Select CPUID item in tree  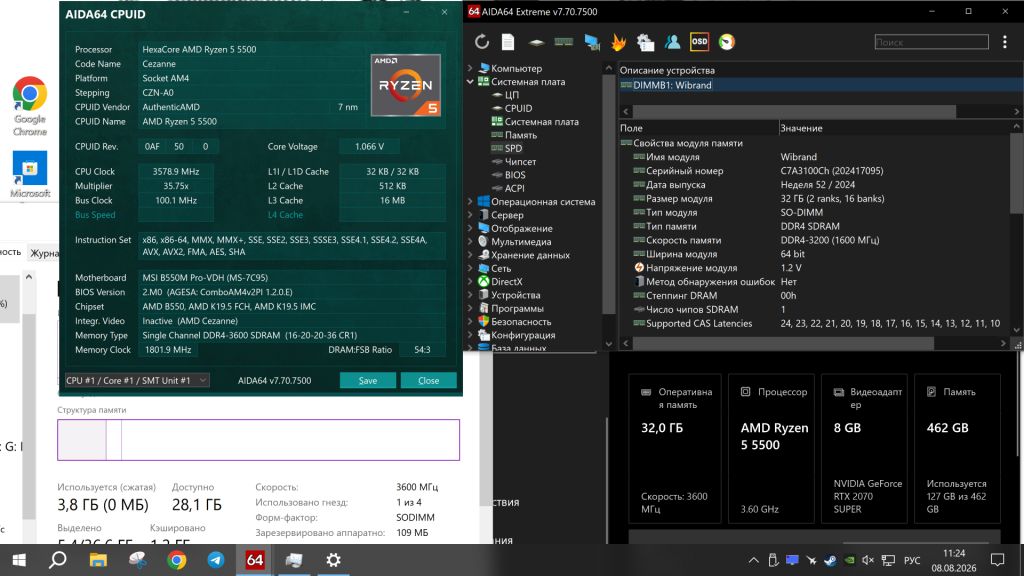point(518,108)
